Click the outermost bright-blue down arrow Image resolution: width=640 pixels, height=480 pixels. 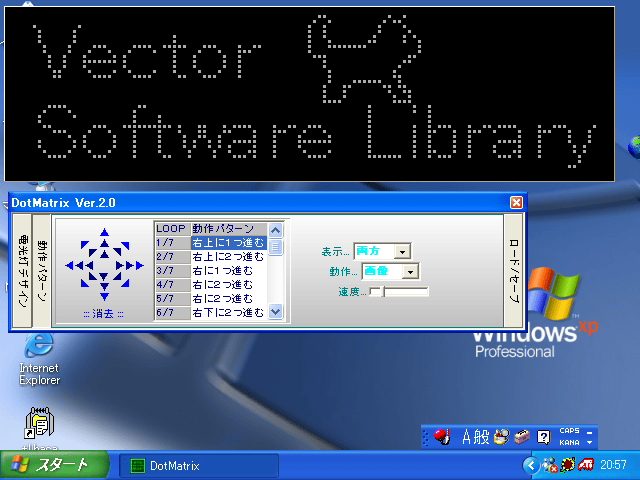(x=104, y=297)
